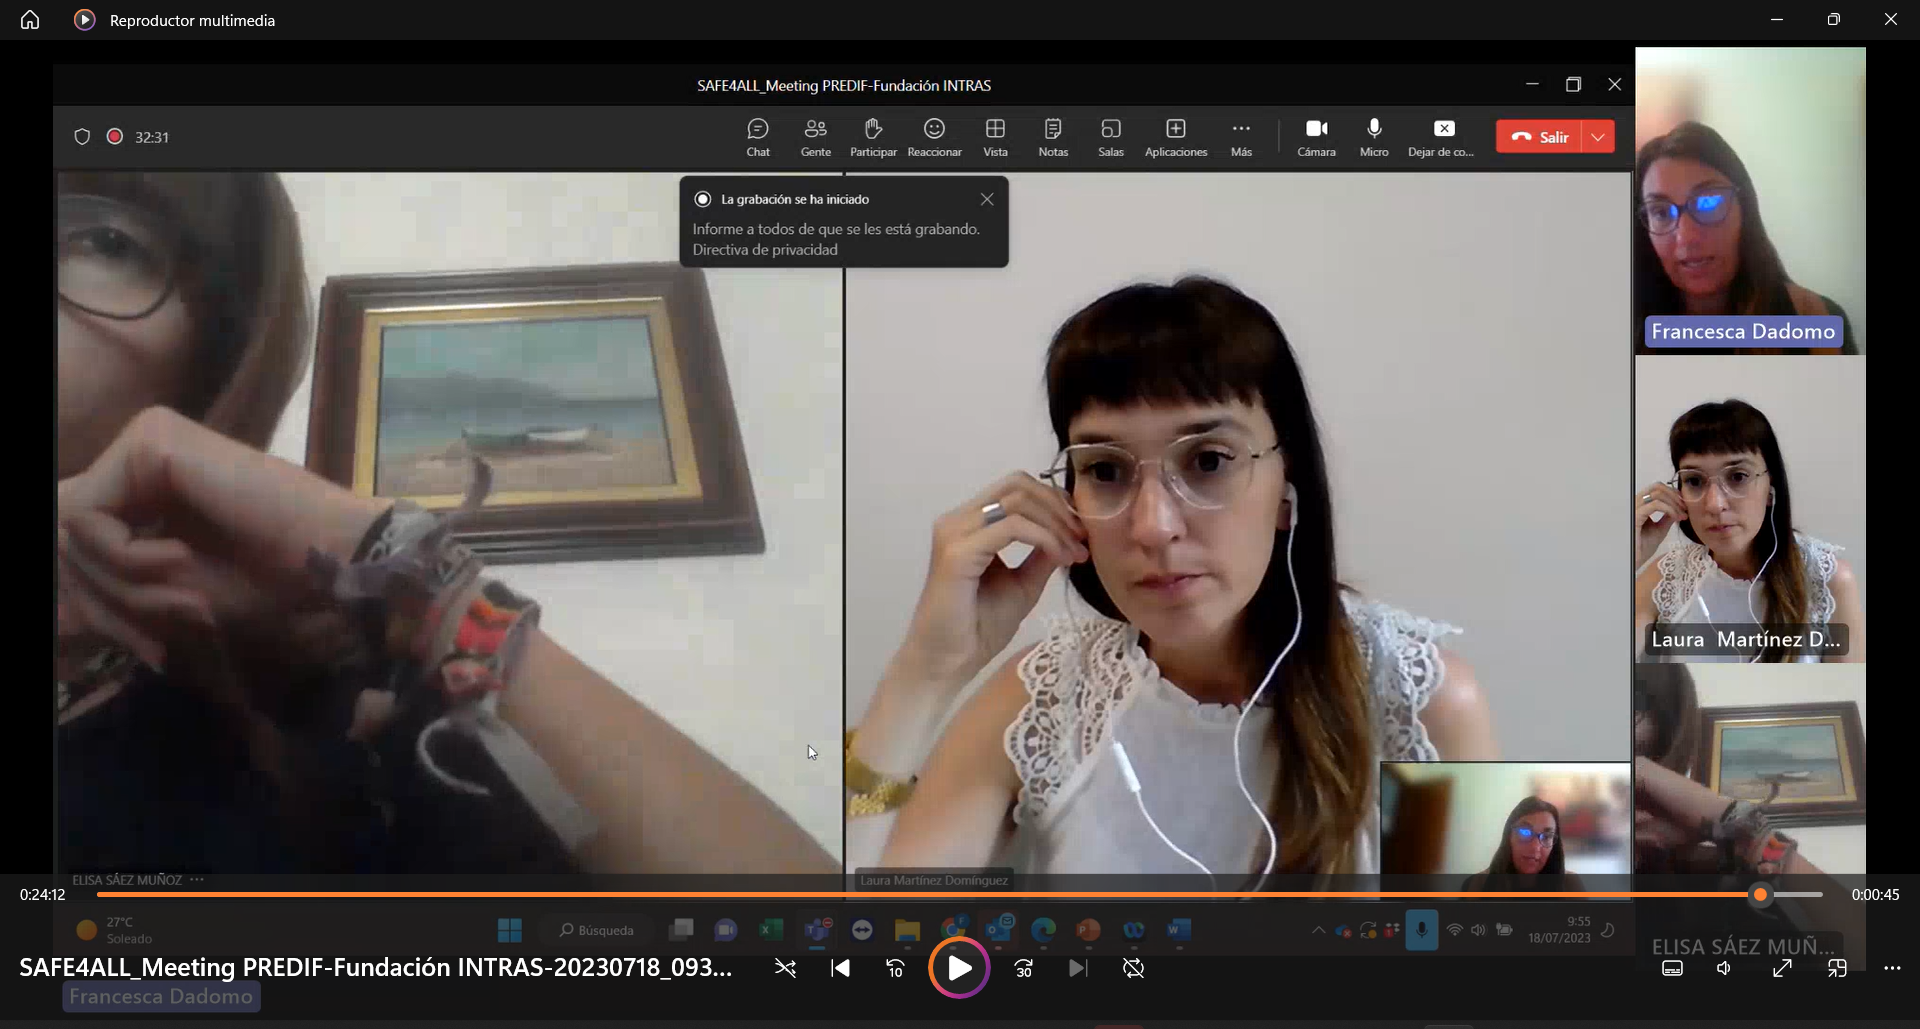1920x1029 pixels.
Task: Click the 27°C Soleado weather widget
Action: 114,931
